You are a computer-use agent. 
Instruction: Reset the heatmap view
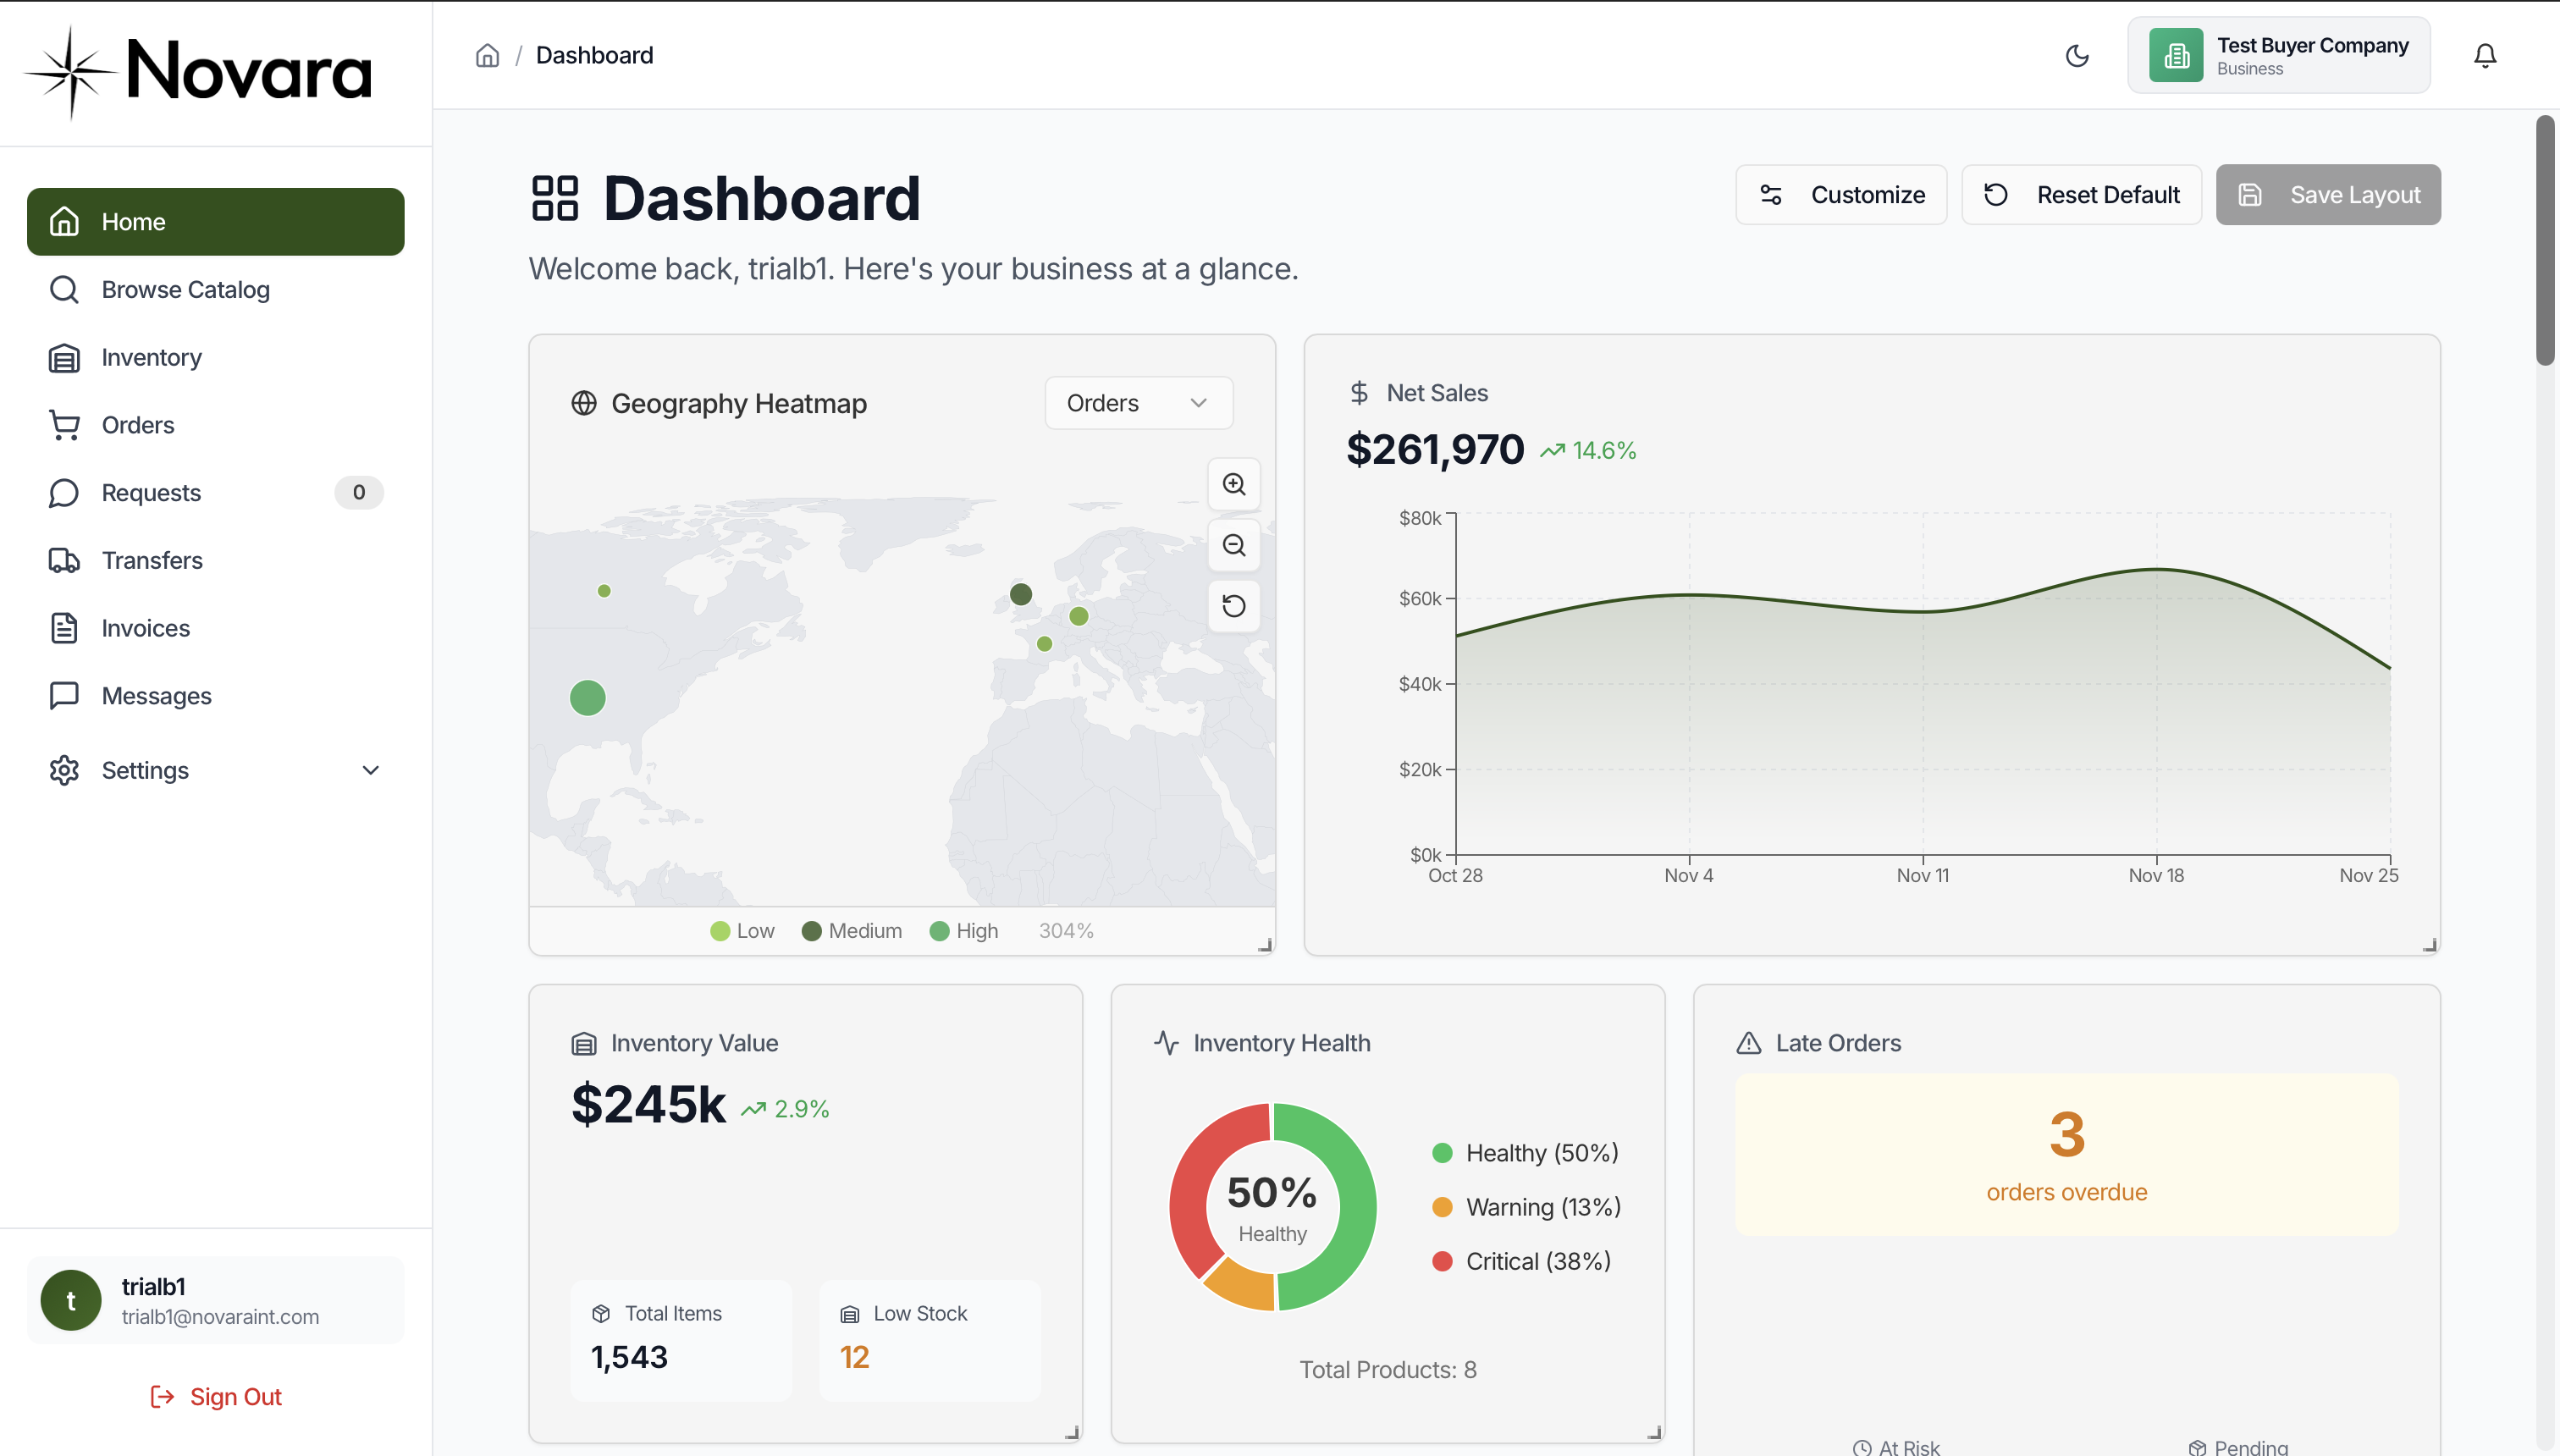point(1234,606)
